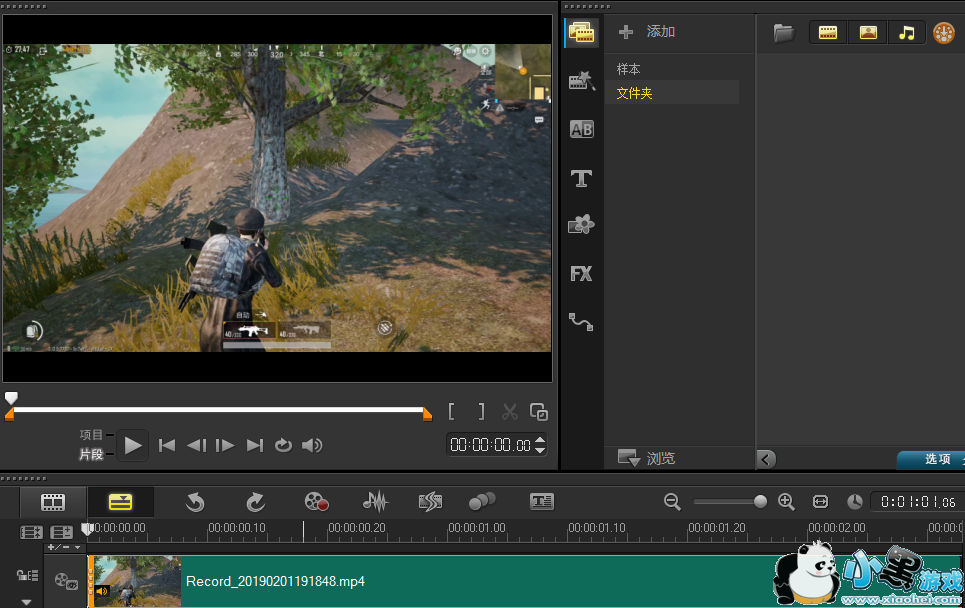
Task: Toggle video files filter in library
Action: pos(827,33)
